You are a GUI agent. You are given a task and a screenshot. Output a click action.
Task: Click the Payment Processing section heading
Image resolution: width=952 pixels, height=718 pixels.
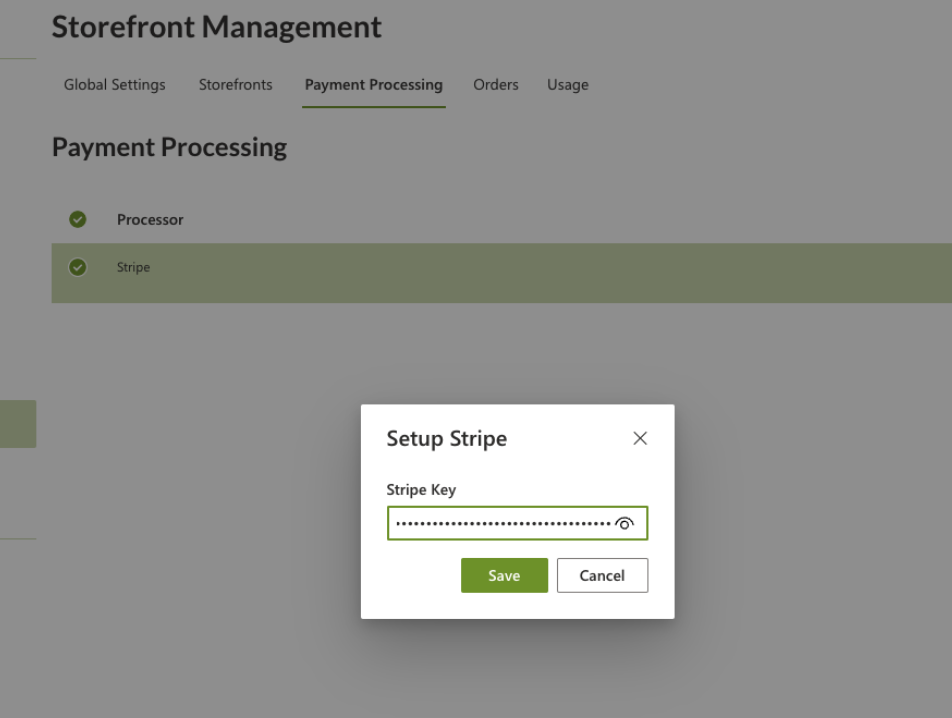[169, 147]
